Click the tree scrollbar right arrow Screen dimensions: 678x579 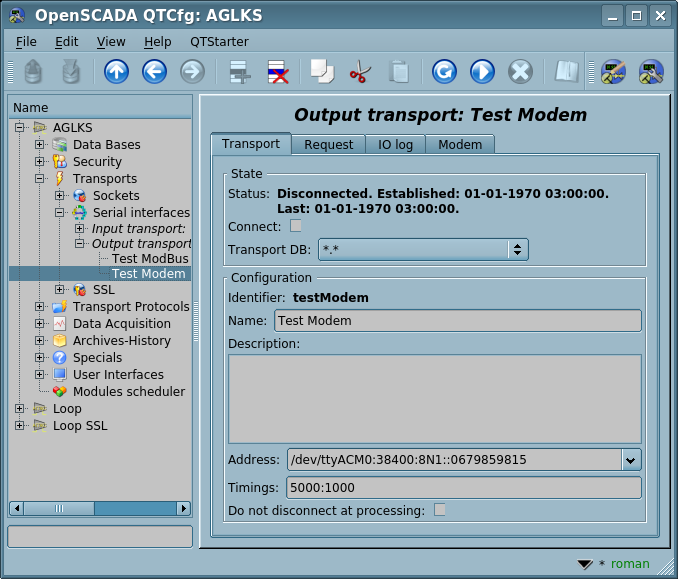183,509
